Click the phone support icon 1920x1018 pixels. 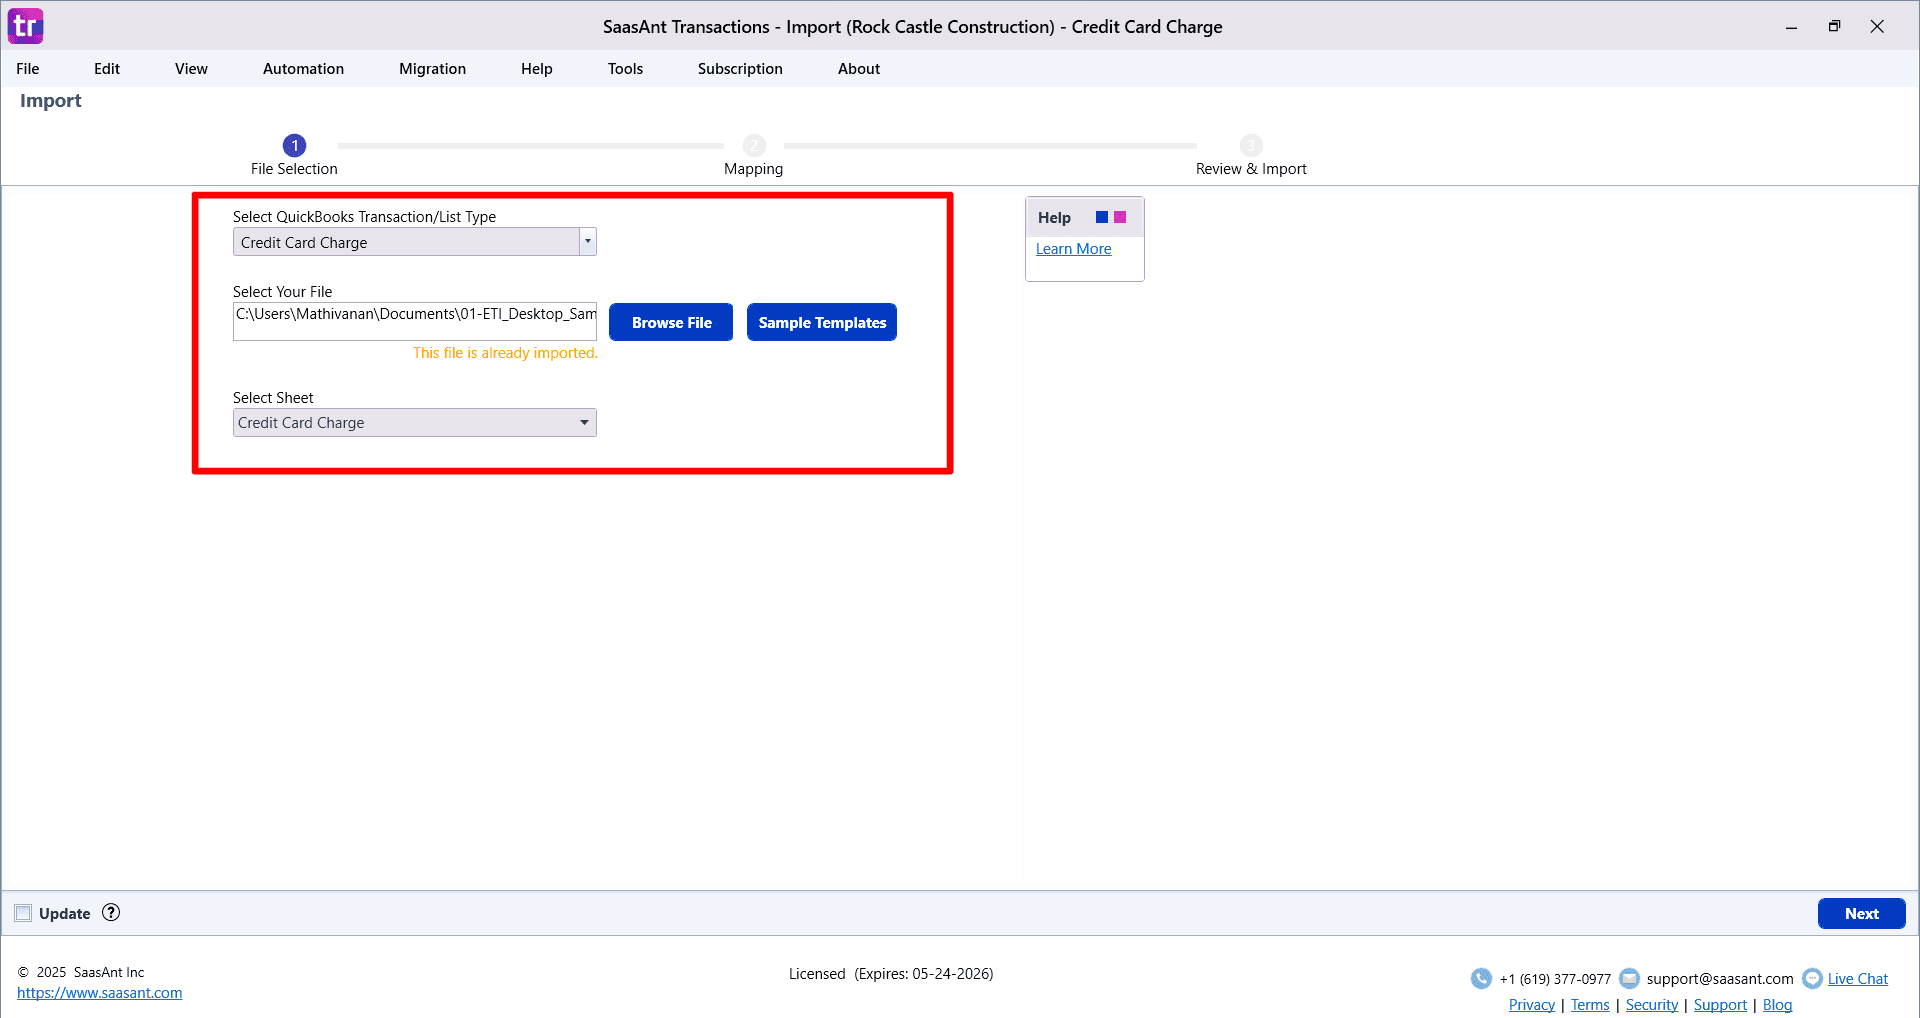tap(1481, 978)
